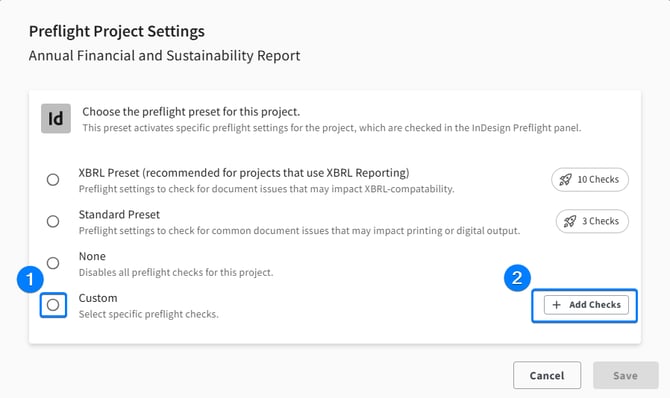Screen dimensions: 670x398
Task: Click the InDesign Id icon
Action: [56, 118]
